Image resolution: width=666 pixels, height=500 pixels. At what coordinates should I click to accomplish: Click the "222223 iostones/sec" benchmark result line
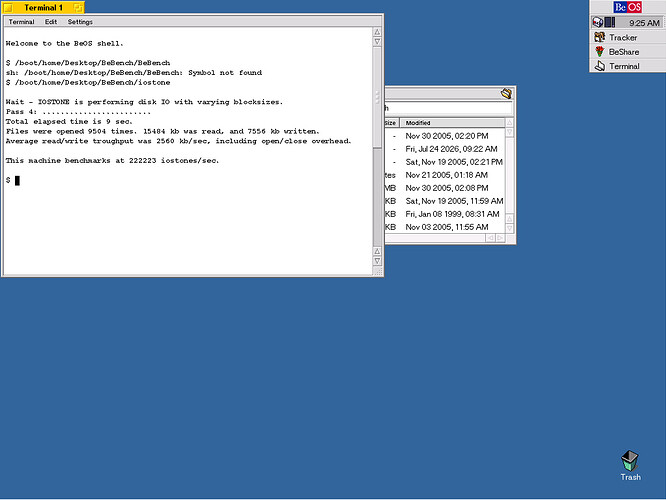click(112, 161)
